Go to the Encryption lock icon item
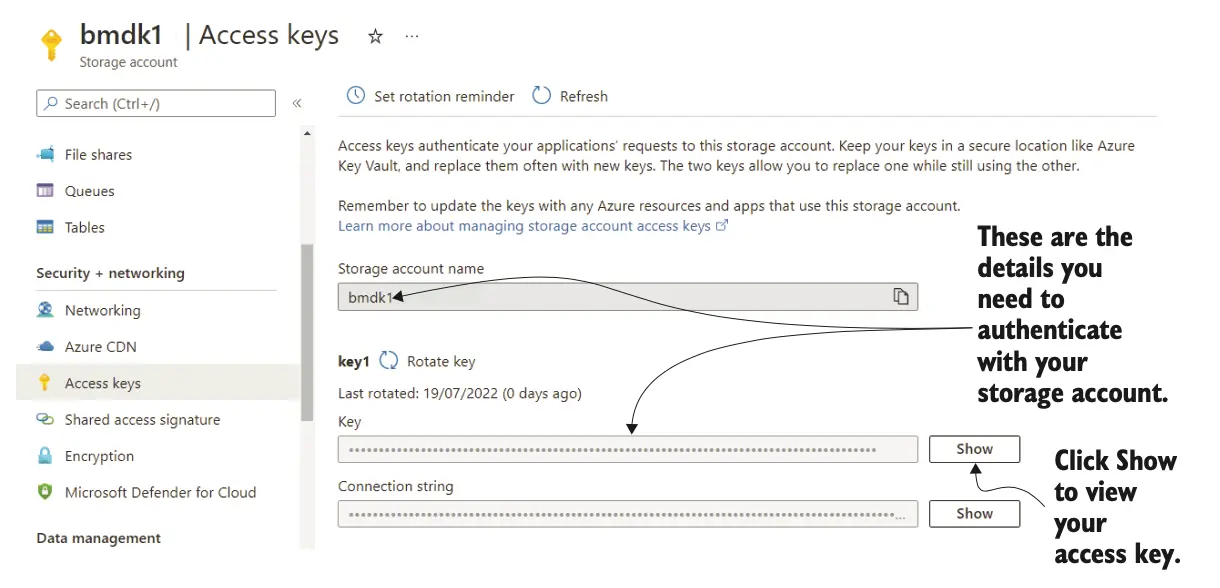 point(45,456)
